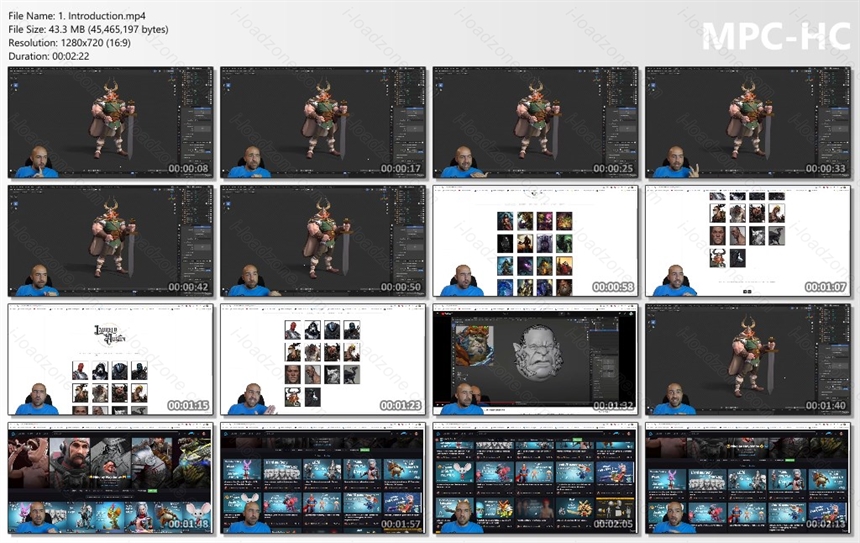Screen dimensions: 860x543
Task: Click the Duration 00:02:22 text
Action: [49, 56]
